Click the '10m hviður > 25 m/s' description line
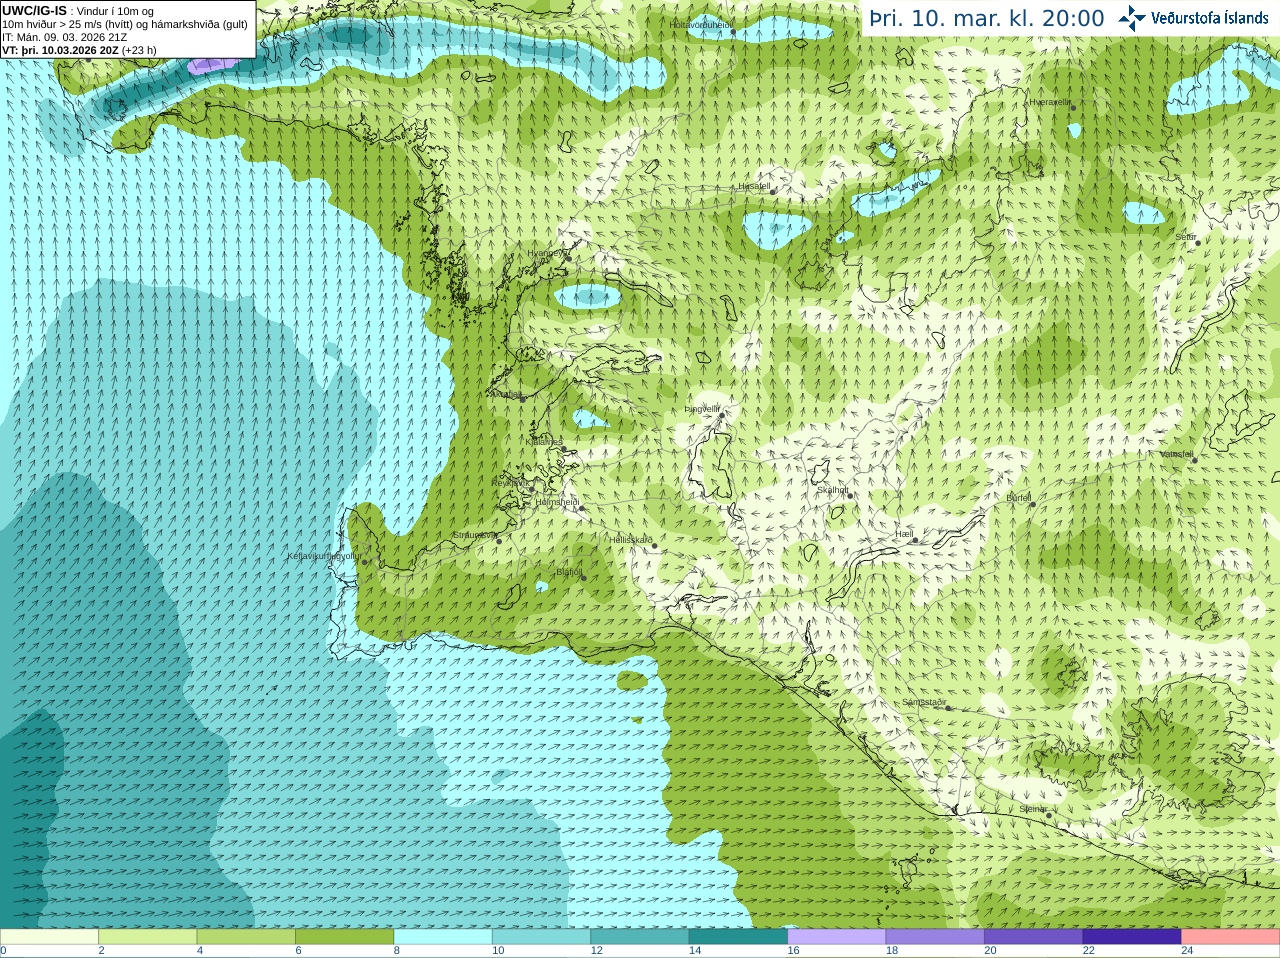 (125, 24)
